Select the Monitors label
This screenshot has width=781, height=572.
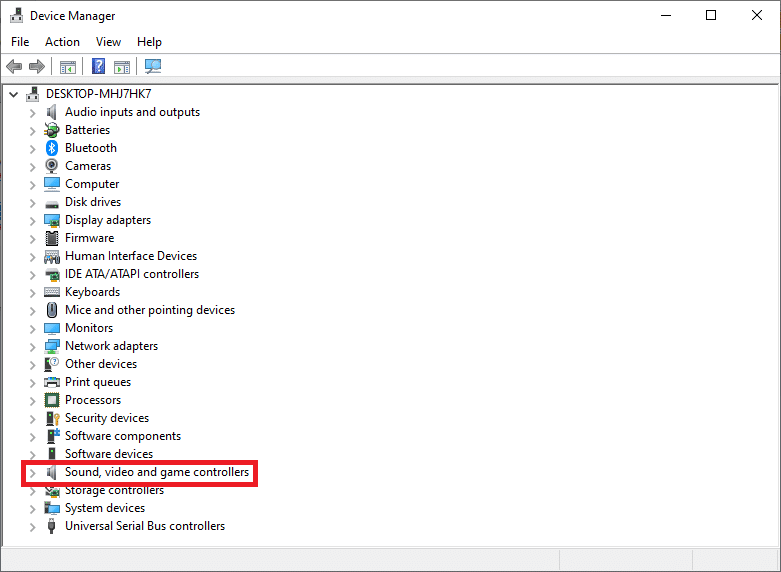click(89, 328)
